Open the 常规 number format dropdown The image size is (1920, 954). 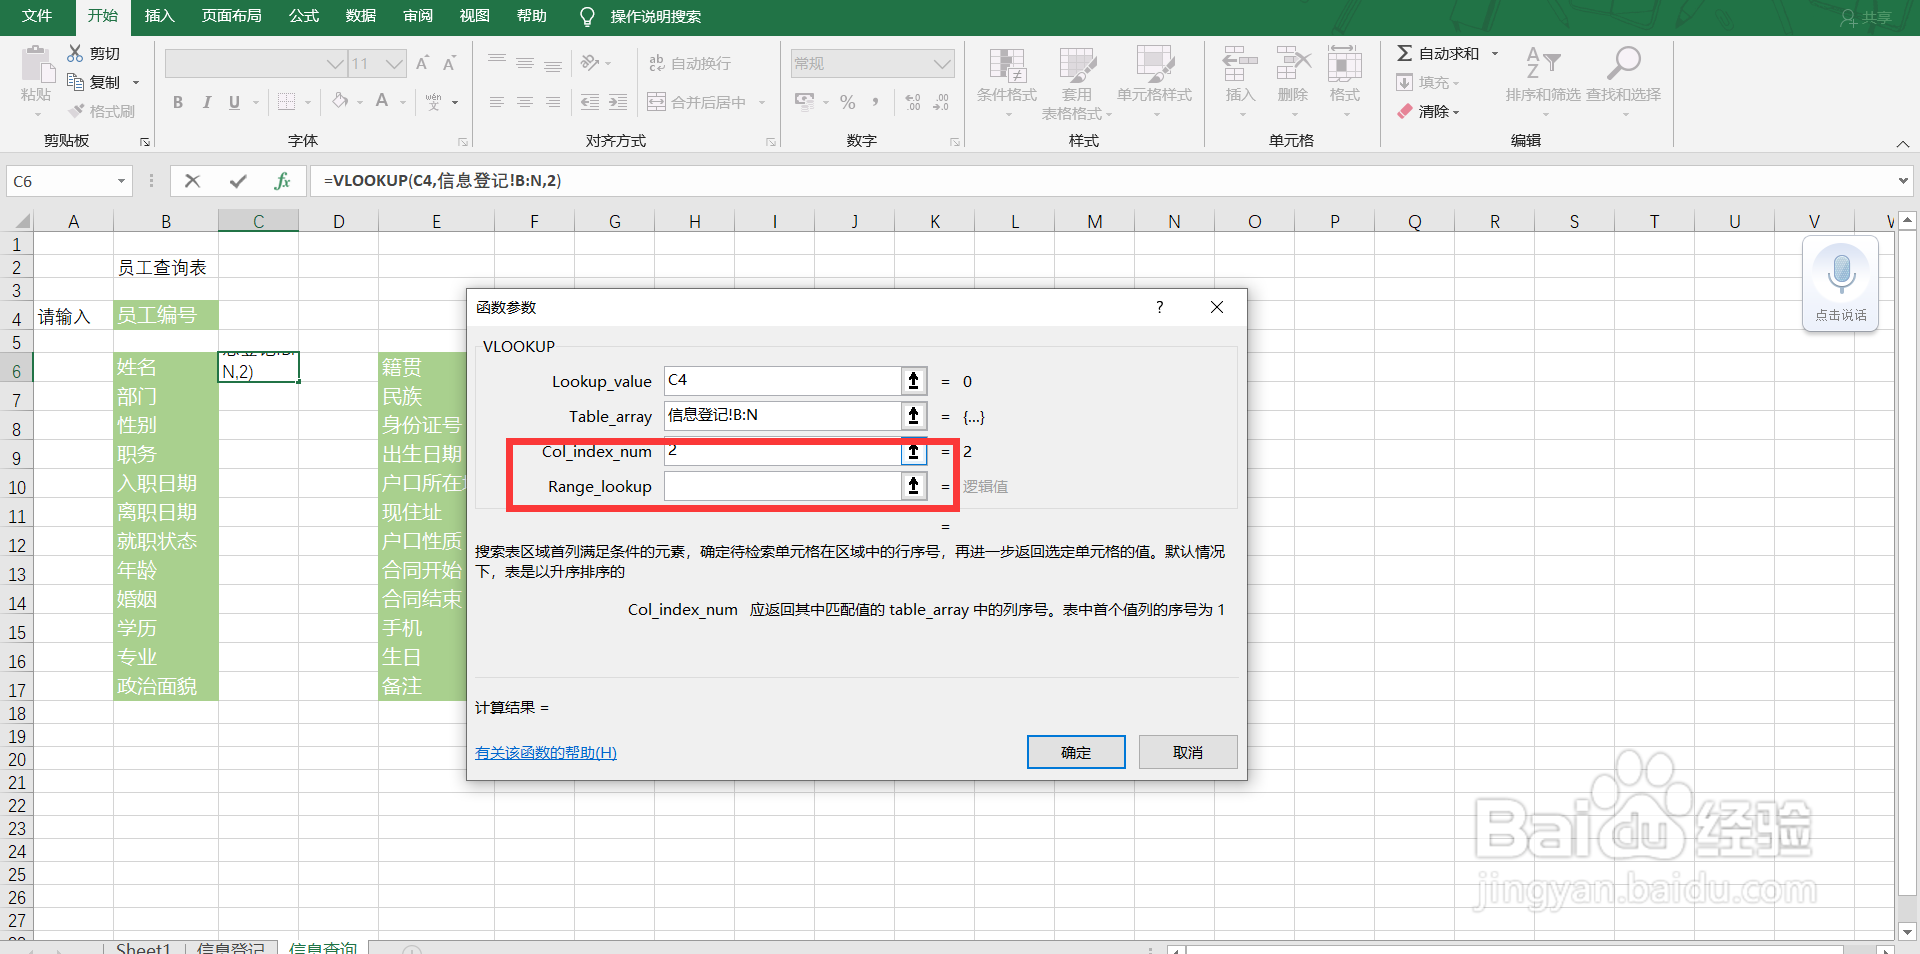(x=941, y=63)
